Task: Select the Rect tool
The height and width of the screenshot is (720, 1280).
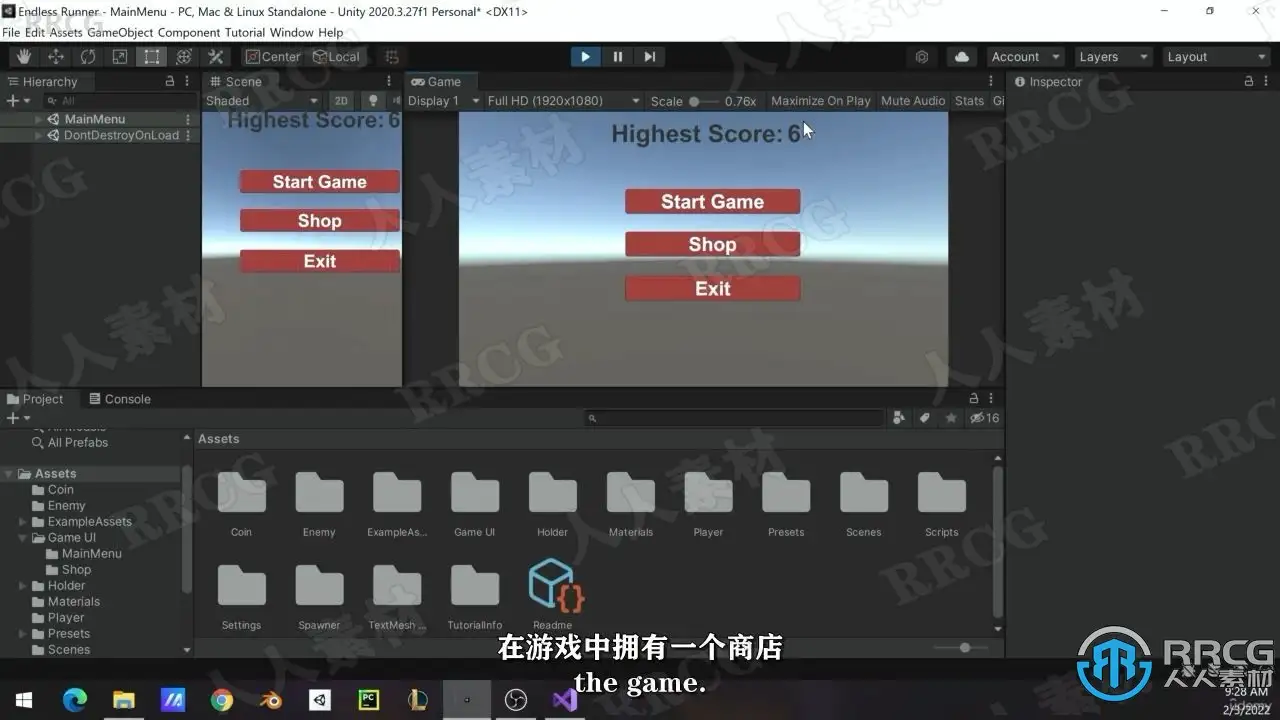Action: [151, 57]
